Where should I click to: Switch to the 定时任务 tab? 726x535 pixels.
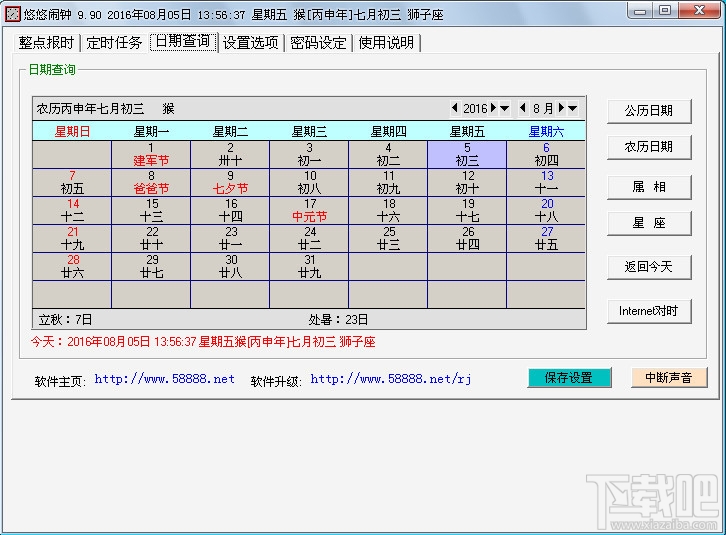coord(114,43)
